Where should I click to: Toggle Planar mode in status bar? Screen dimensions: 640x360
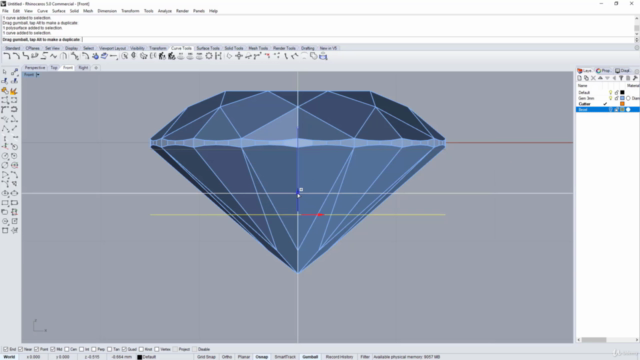pos(244,357)
